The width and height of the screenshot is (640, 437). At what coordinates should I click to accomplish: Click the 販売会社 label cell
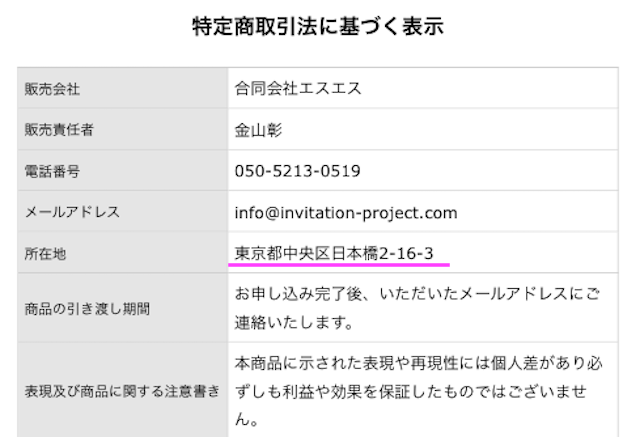click(x=122, y=88)
